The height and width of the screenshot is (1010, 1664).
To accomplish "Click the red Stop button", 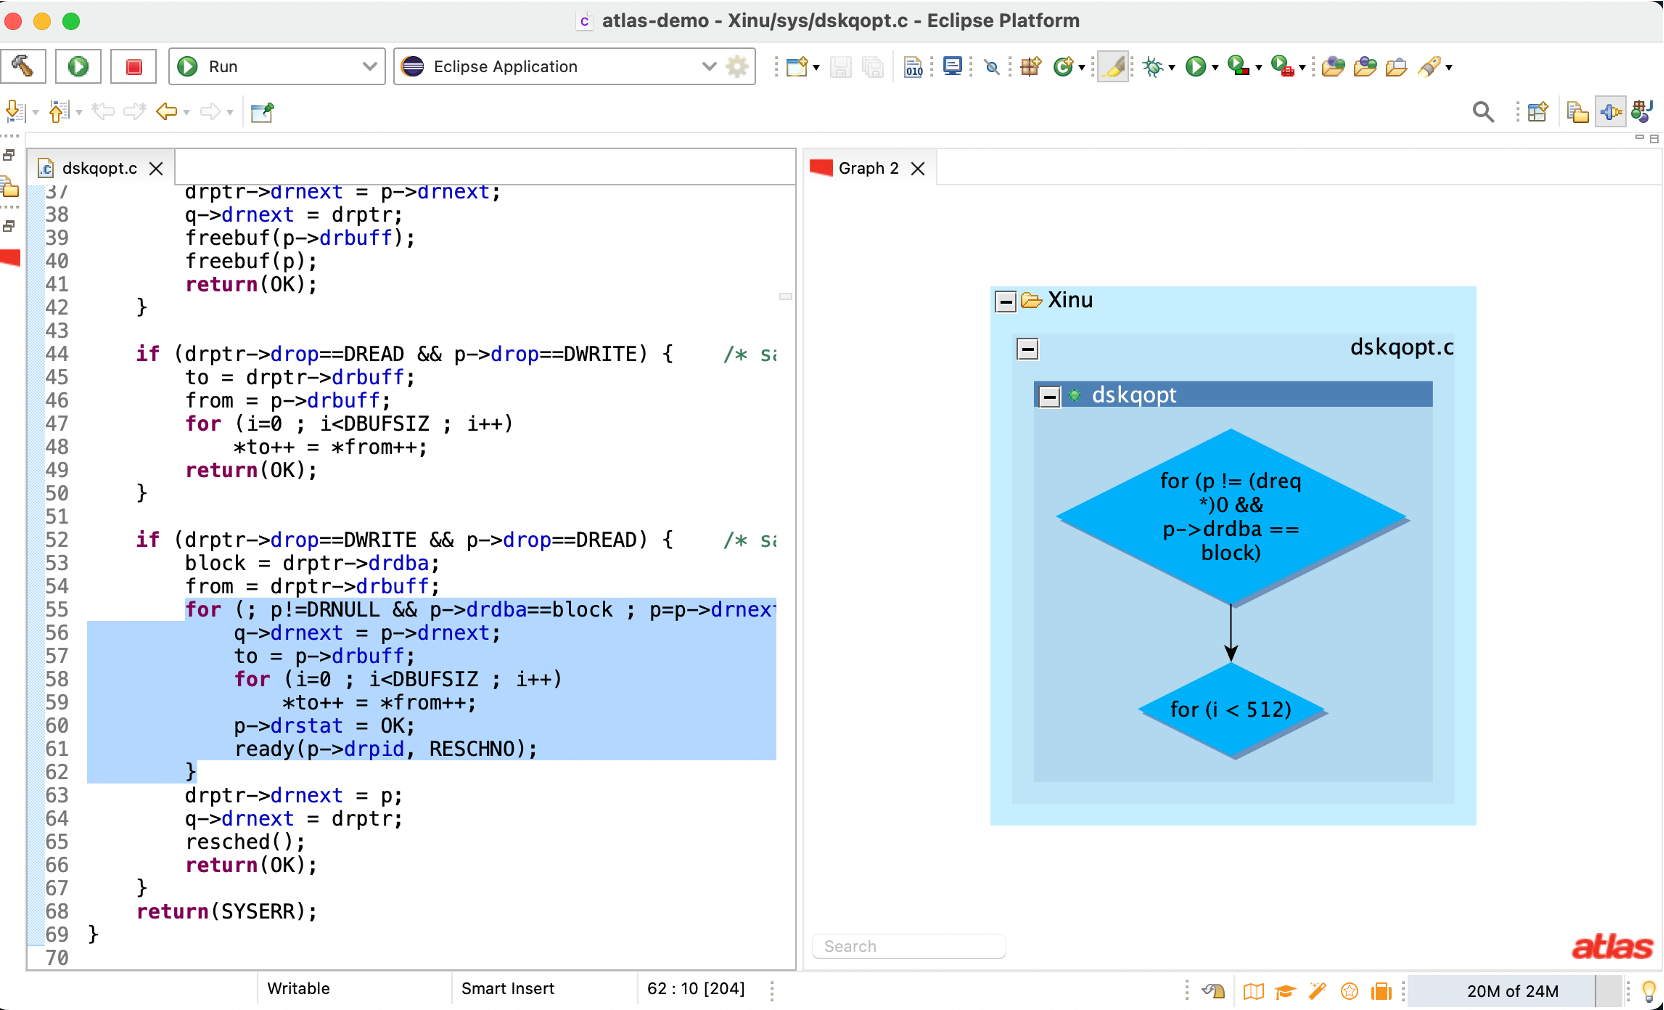I will [x=134, y=66].
